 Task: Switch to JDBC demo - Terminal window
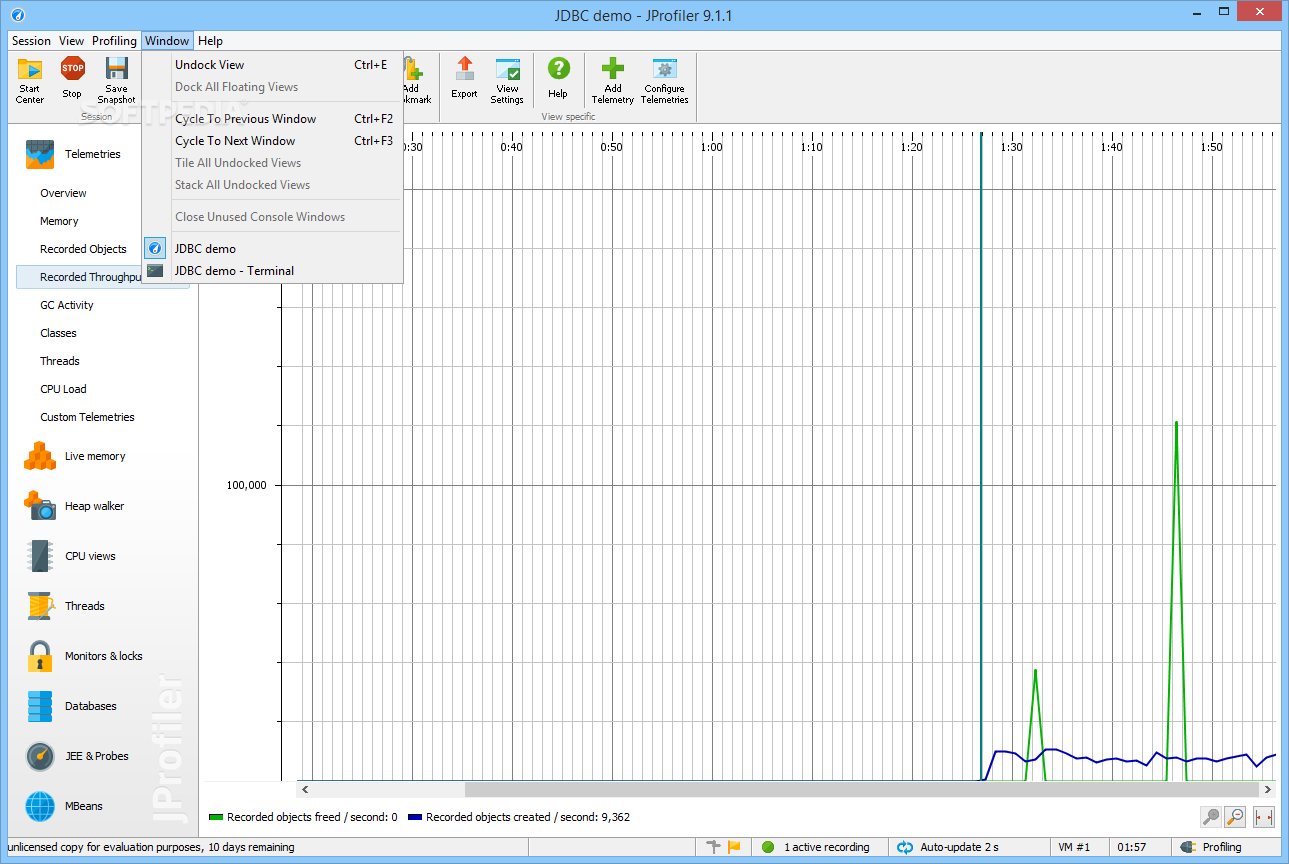[272, 270]
